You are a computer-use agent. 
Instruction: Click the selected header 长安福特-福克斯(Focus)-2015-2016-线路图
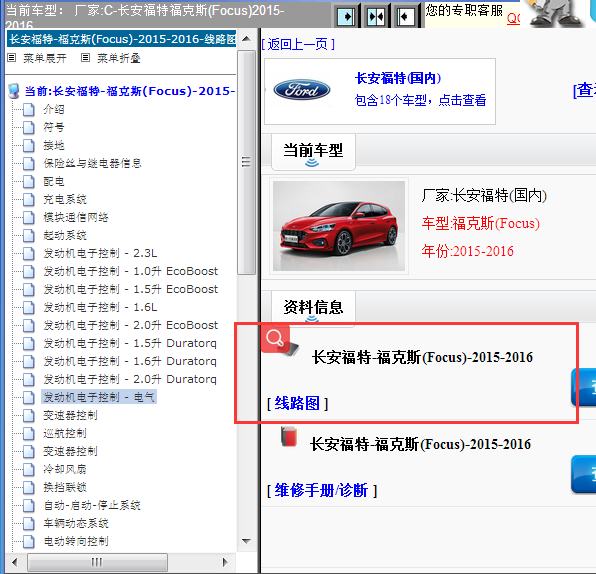(x=122, y=39)
